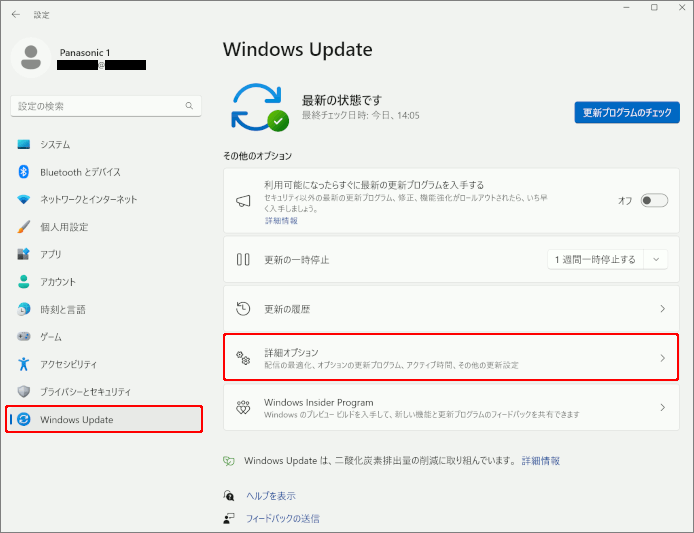Click 更新プログラムのチェック button
This screenshot has width=694, height=533.
[627, 112]
